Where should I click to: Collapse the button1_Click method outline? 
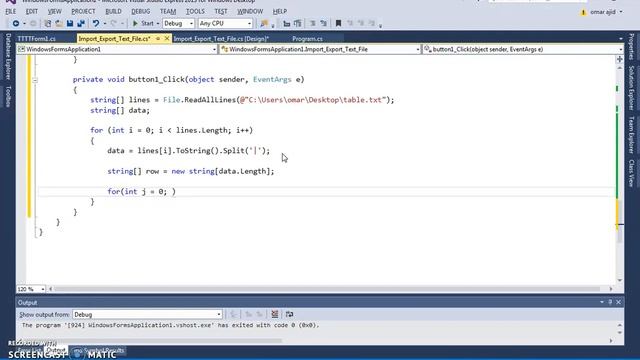click(35, 80)
